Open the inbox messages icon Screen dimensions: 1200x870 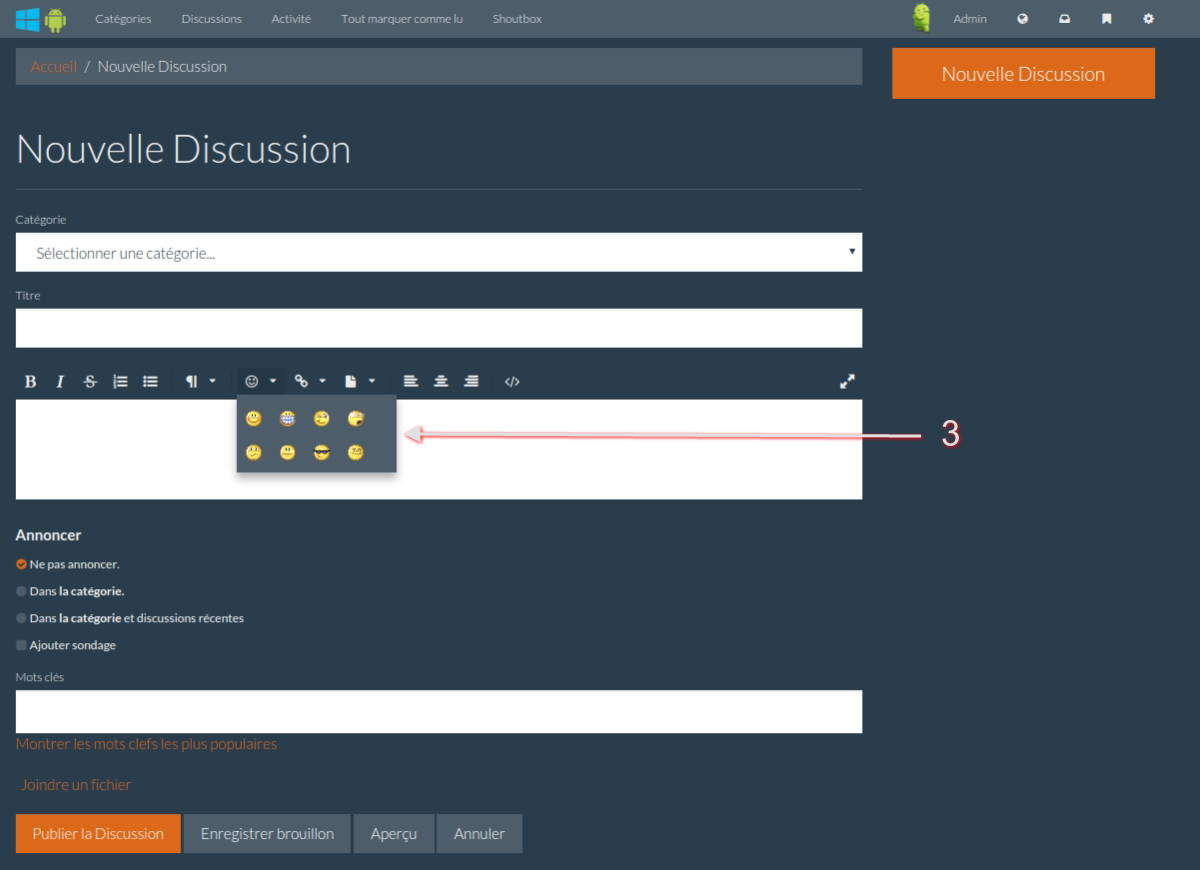click(x=1065, y=19)
